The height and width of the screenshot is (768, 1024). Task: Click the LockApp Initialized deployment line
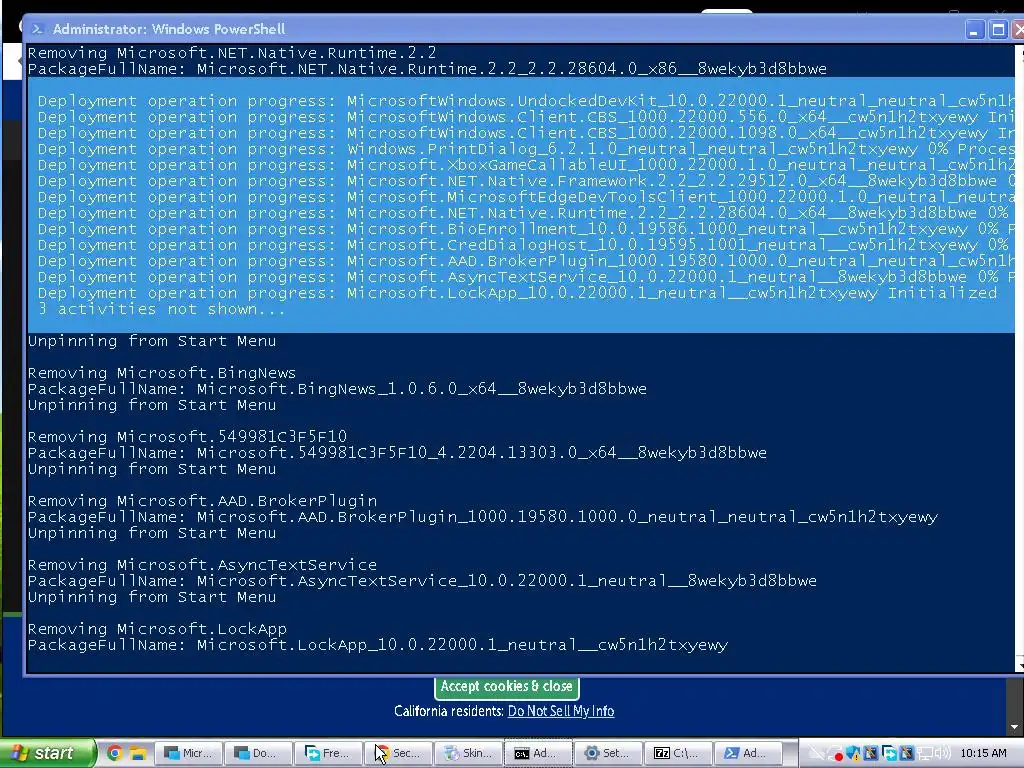point(517,293)
